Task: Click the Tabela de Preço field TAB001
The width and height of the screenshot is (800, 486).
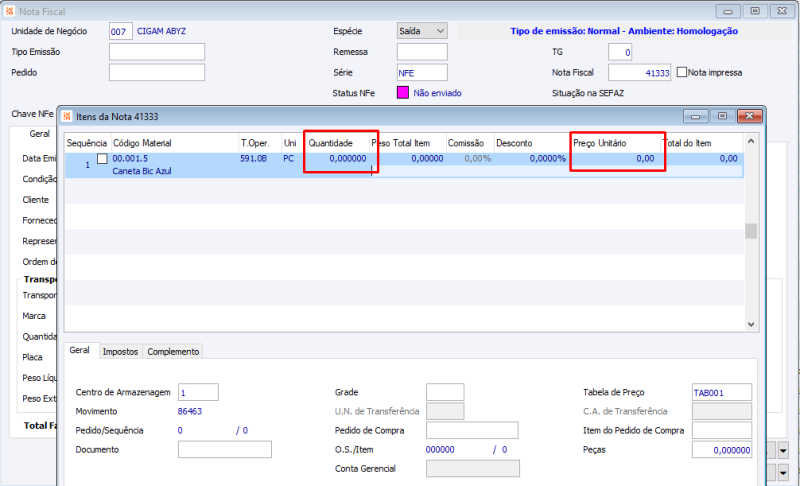Action: coord(721,392)
